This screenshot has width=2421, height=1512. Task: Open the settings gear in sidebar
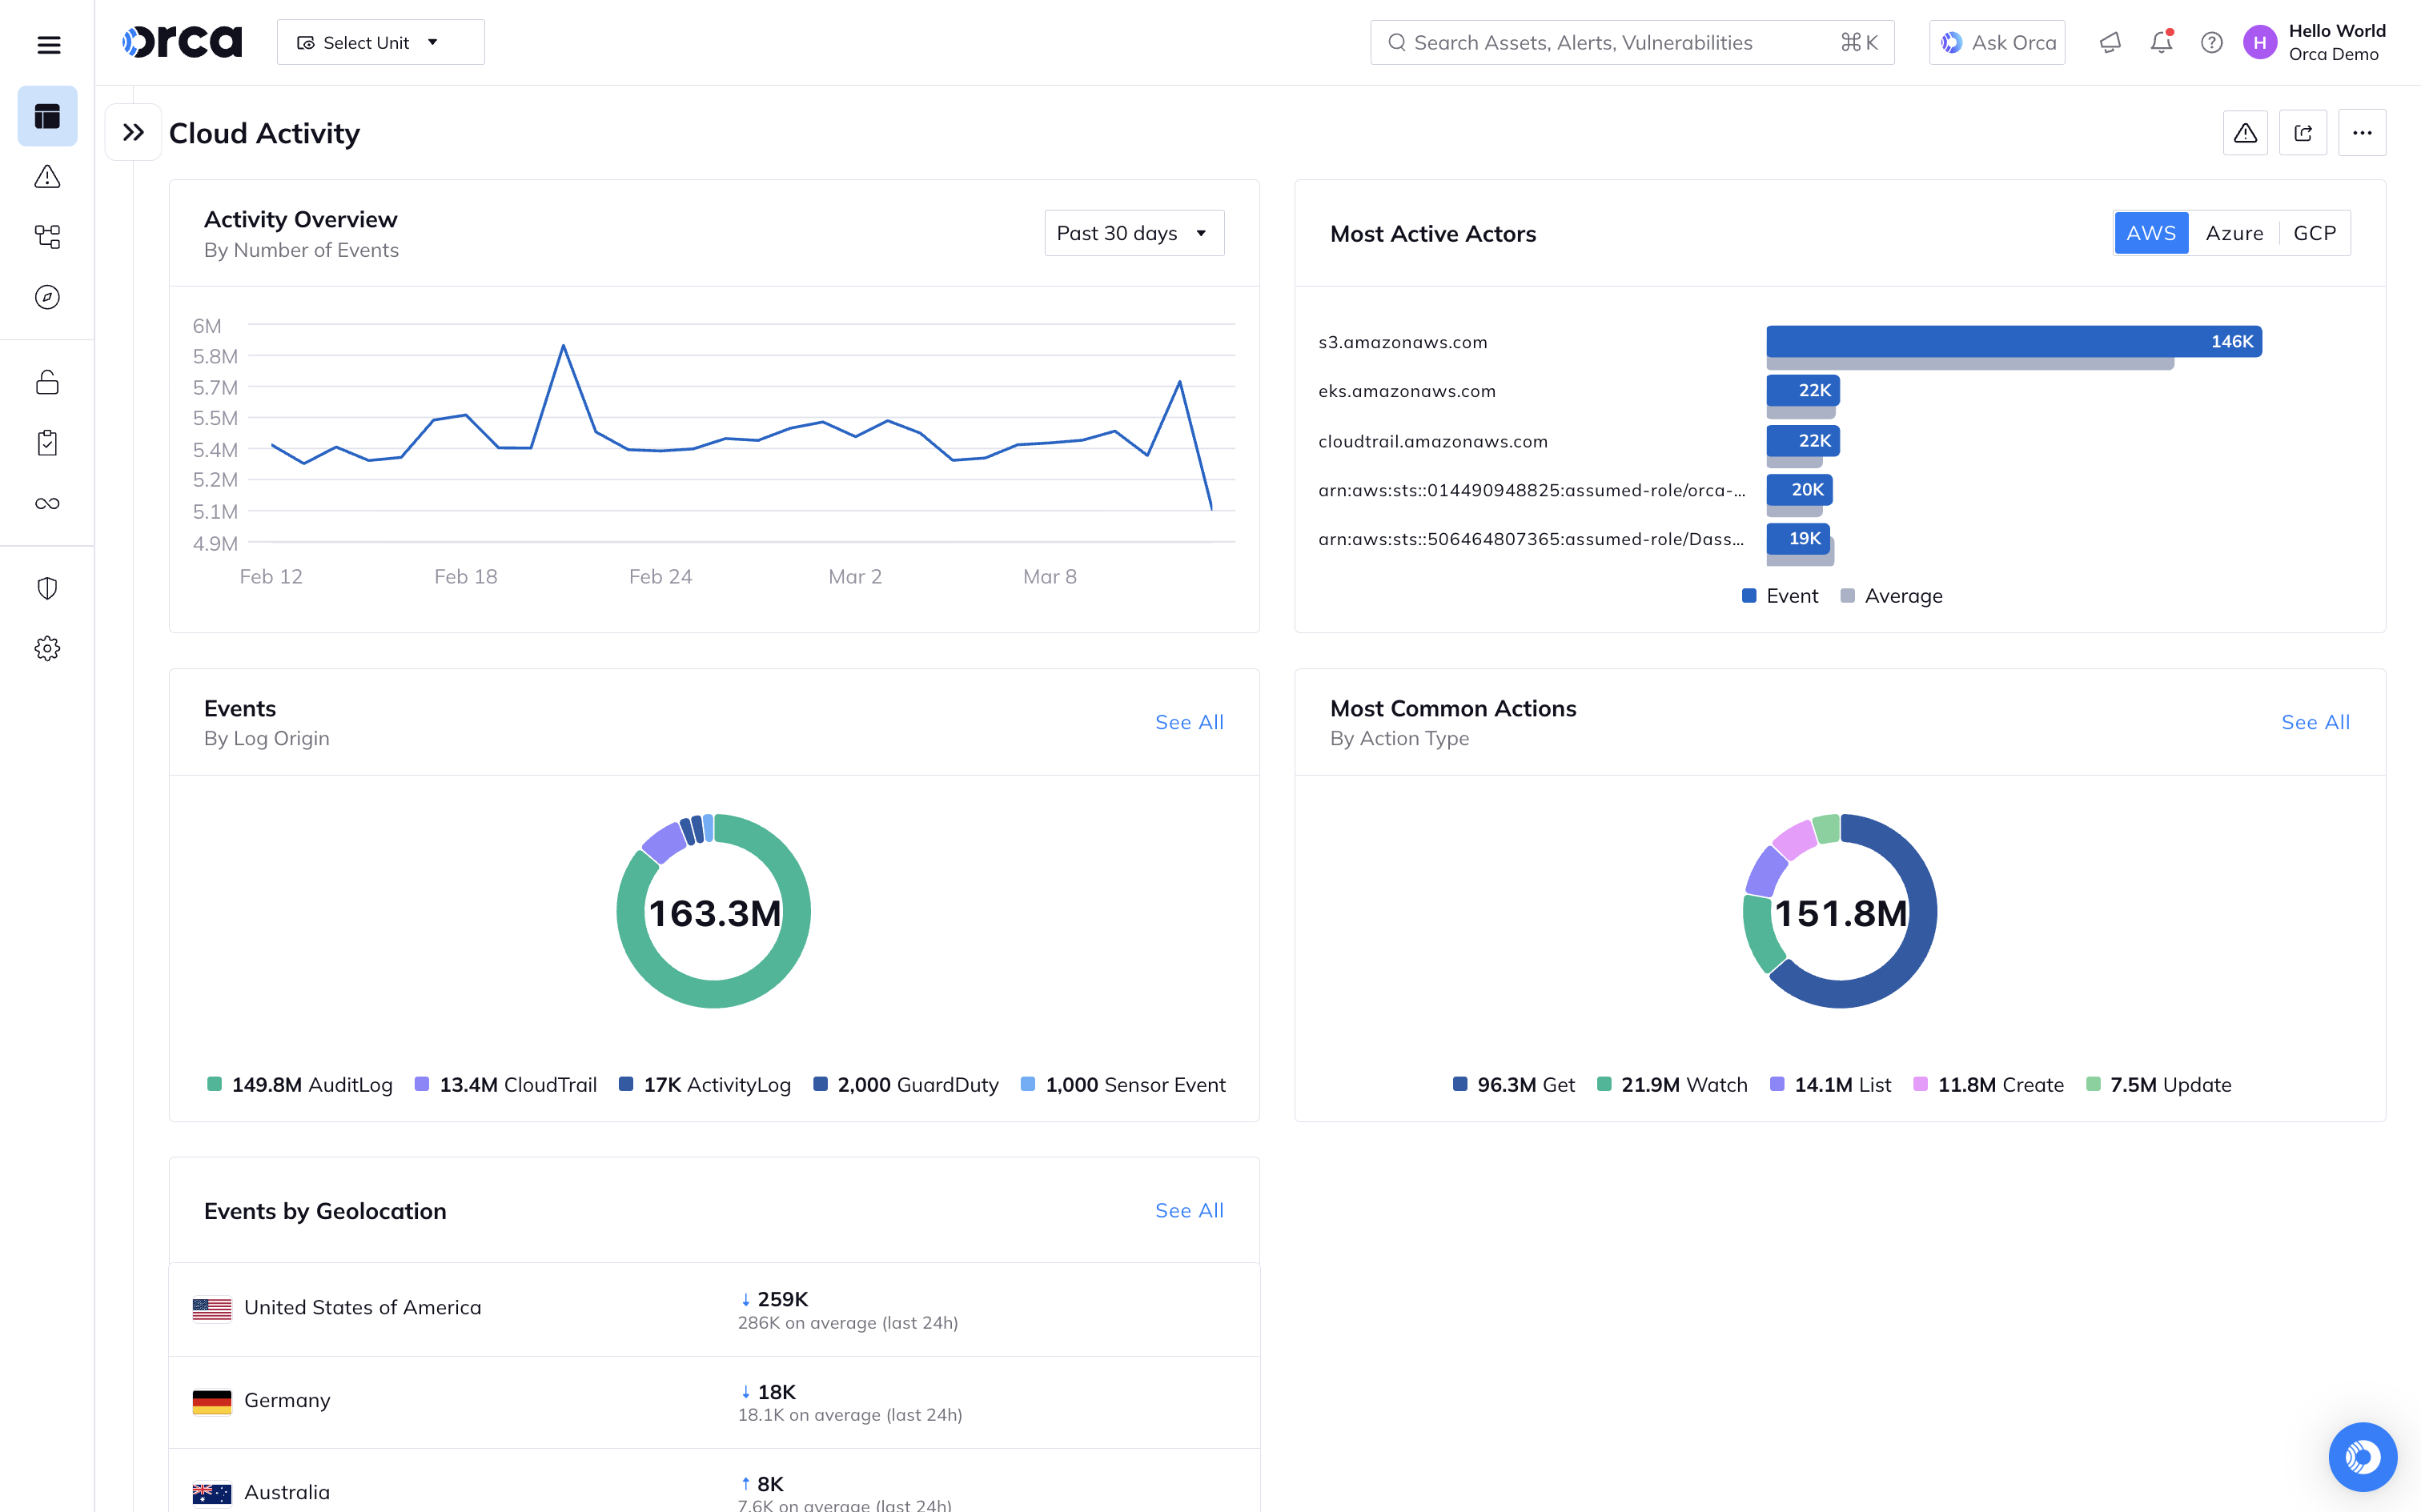coord(47,648)
